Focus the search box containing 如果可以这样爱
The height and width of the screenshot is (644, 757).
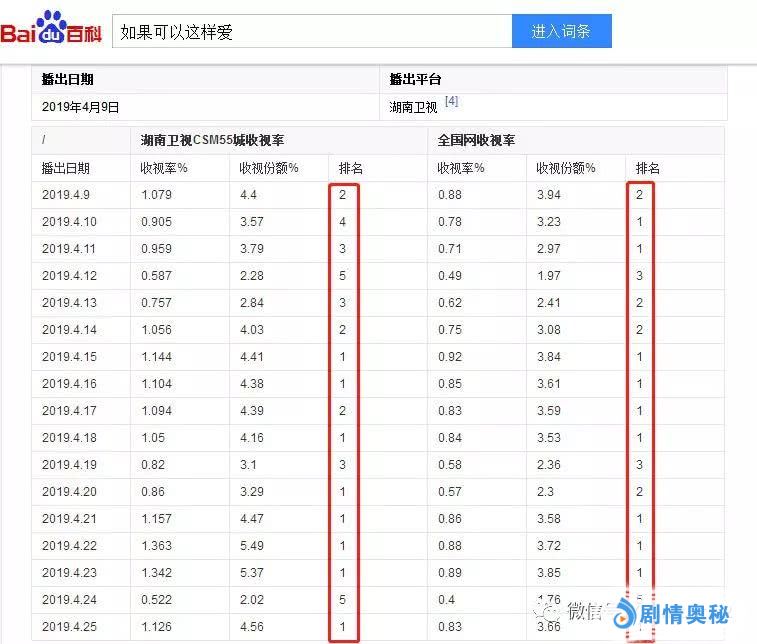click(x=310, y=31)
